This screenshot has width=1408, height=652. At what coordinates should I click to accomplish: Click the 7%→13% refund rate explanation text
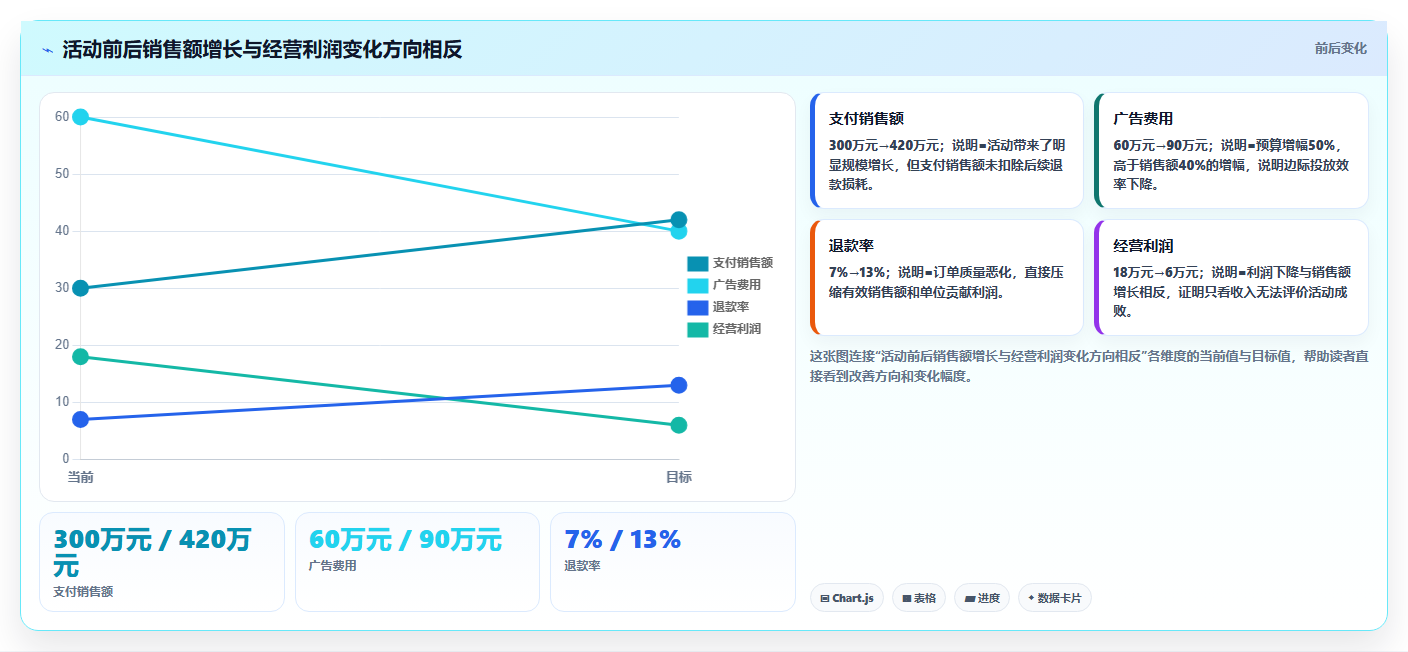coord(946,282)
